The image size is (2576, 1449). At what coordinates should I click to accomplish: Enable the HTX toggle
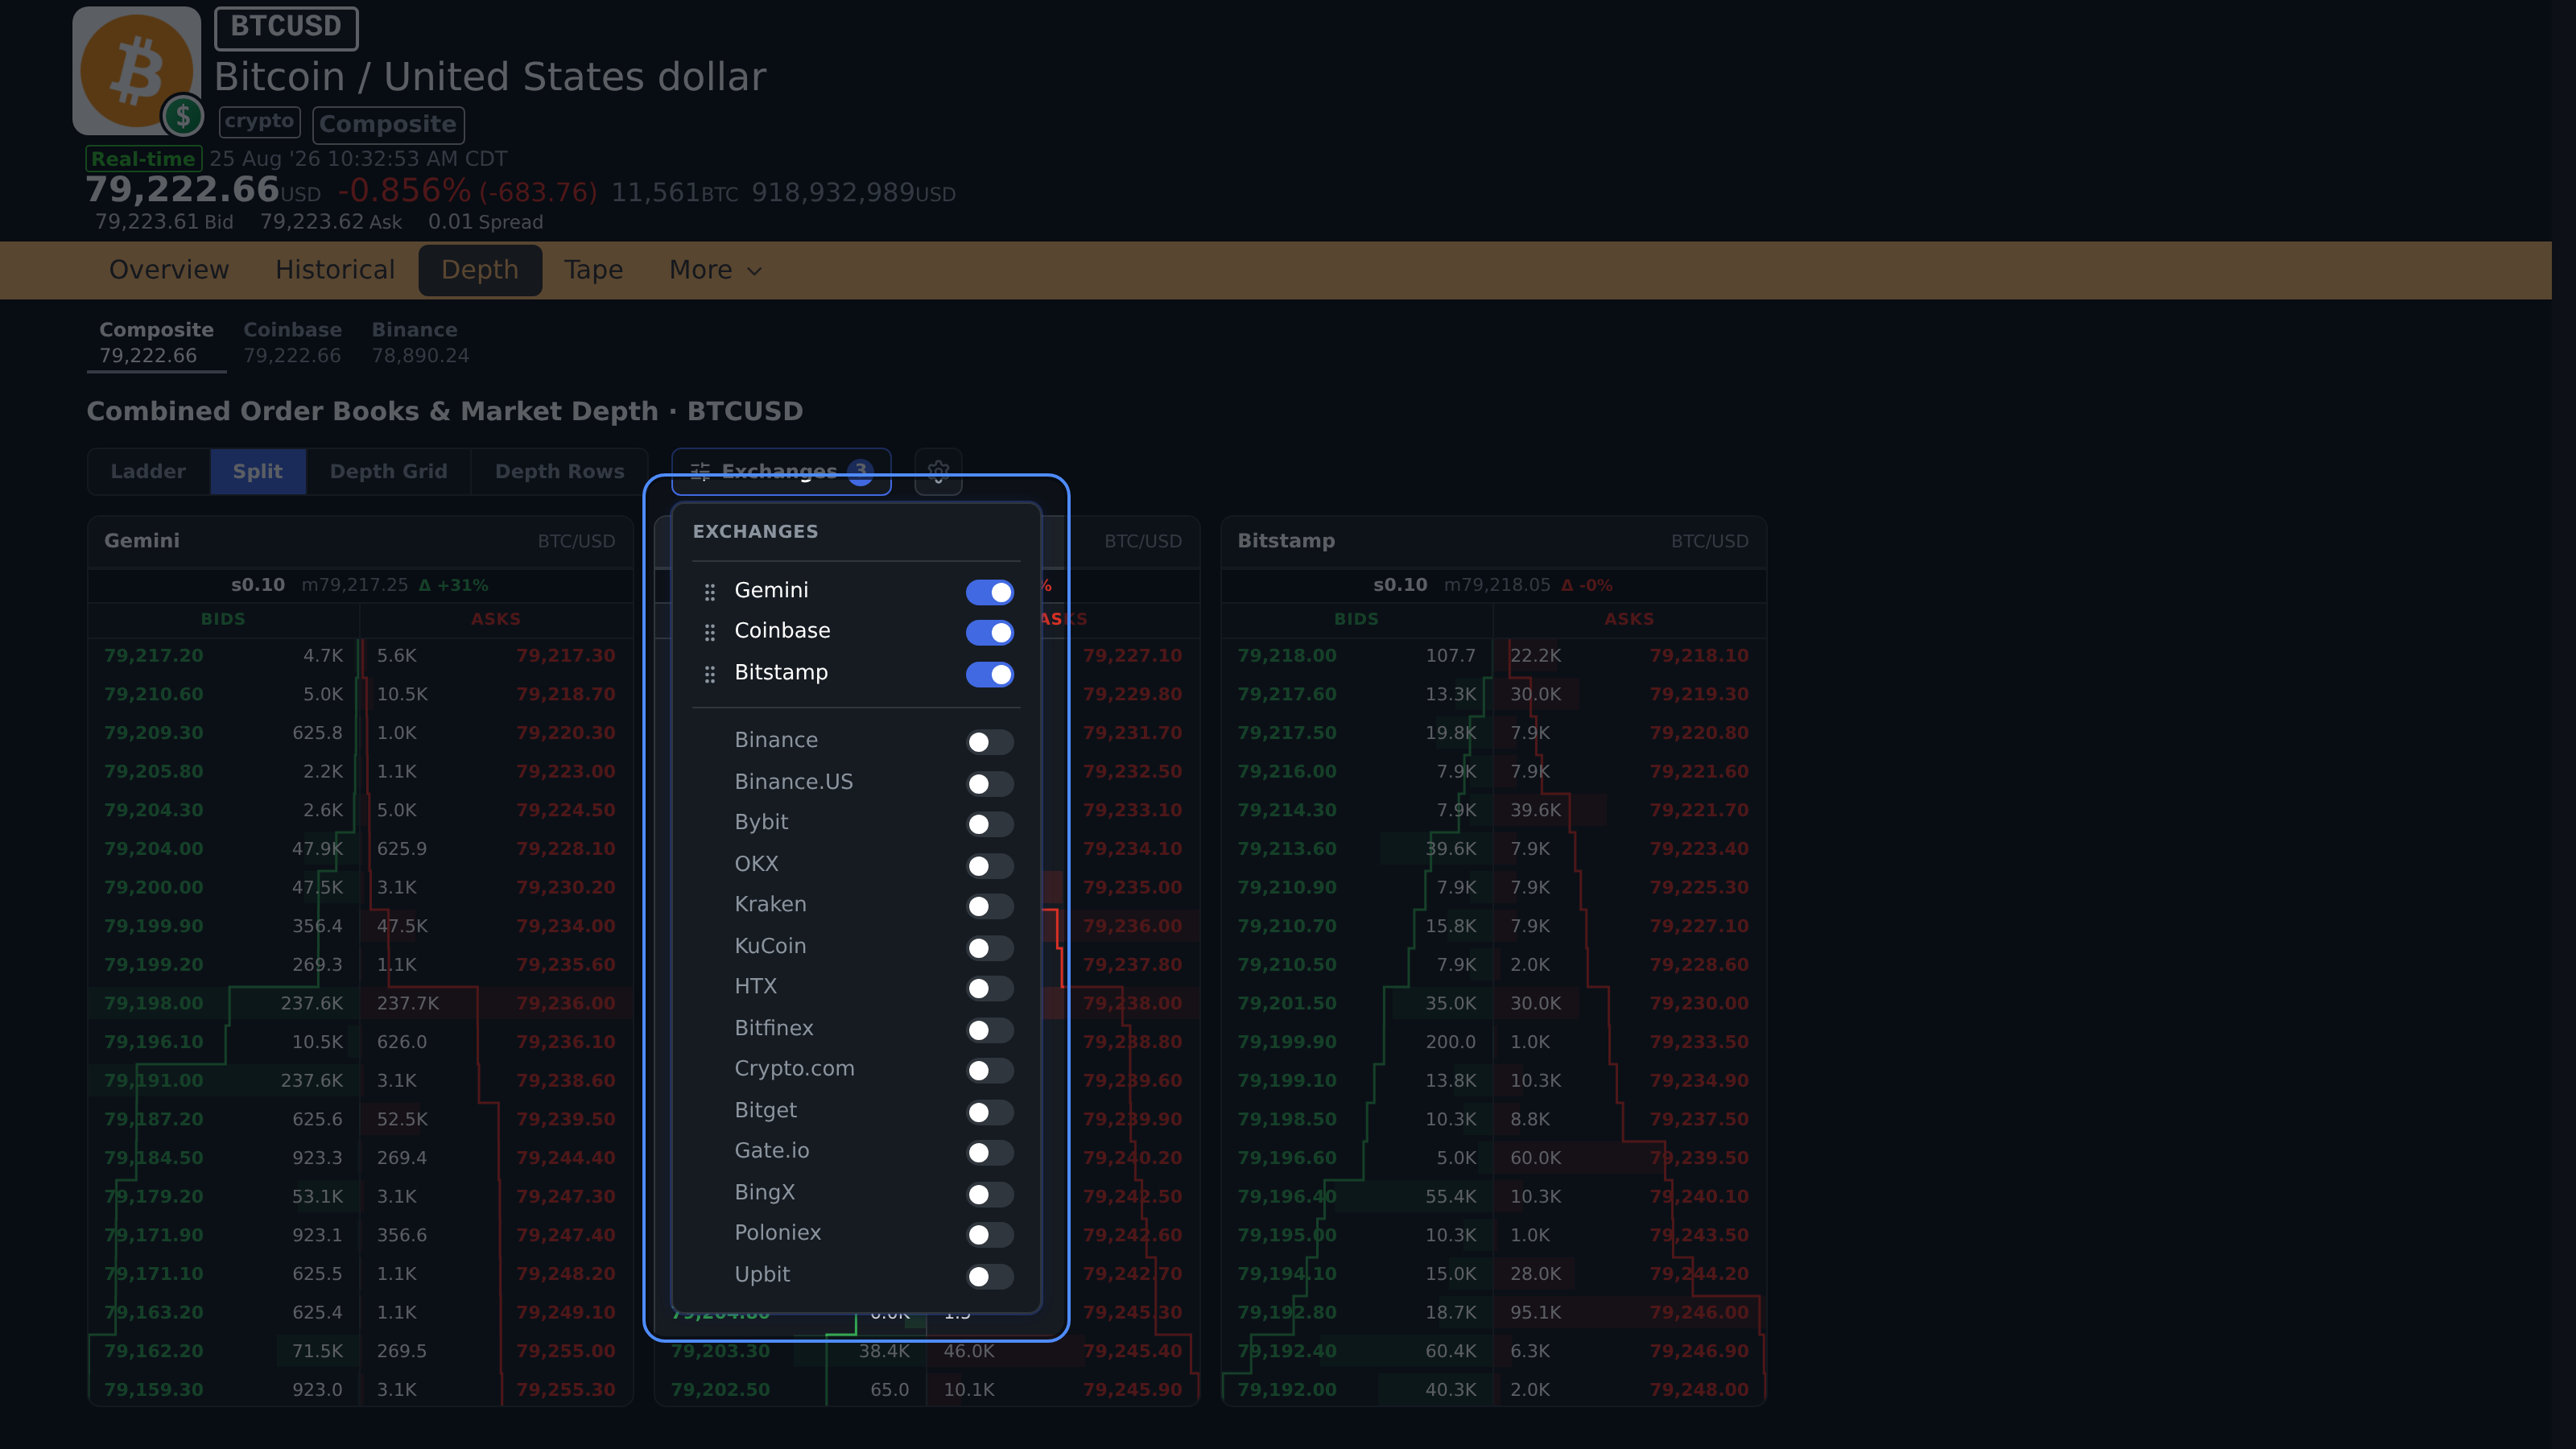point(989,988)
